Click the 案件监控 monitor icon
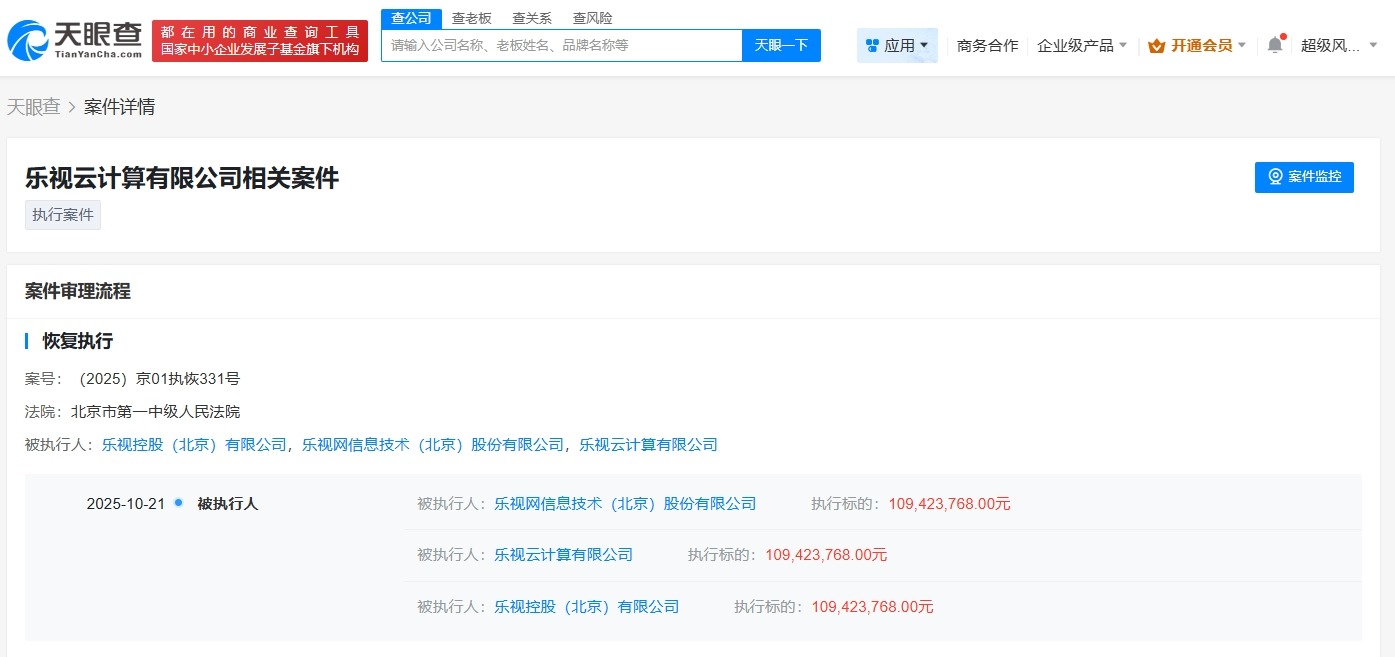 [1274, 177]
